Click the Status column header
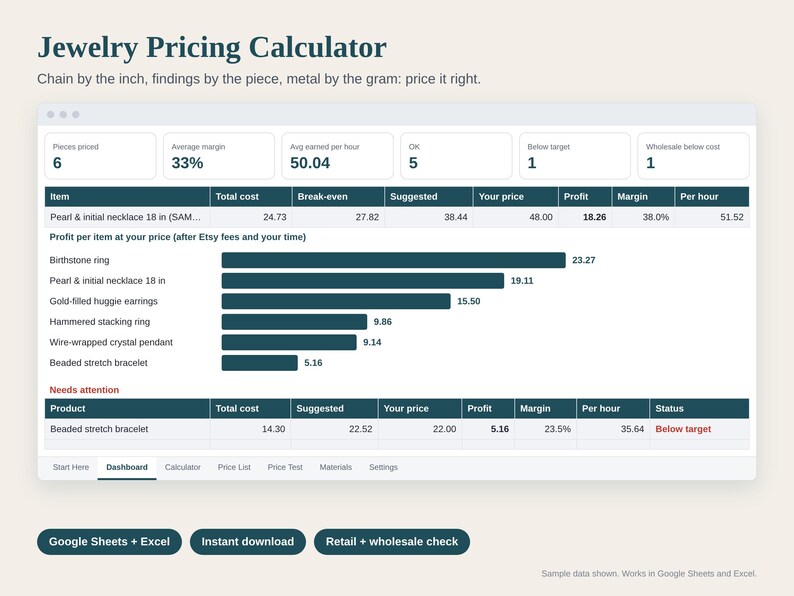 click(x=699, y=409)
